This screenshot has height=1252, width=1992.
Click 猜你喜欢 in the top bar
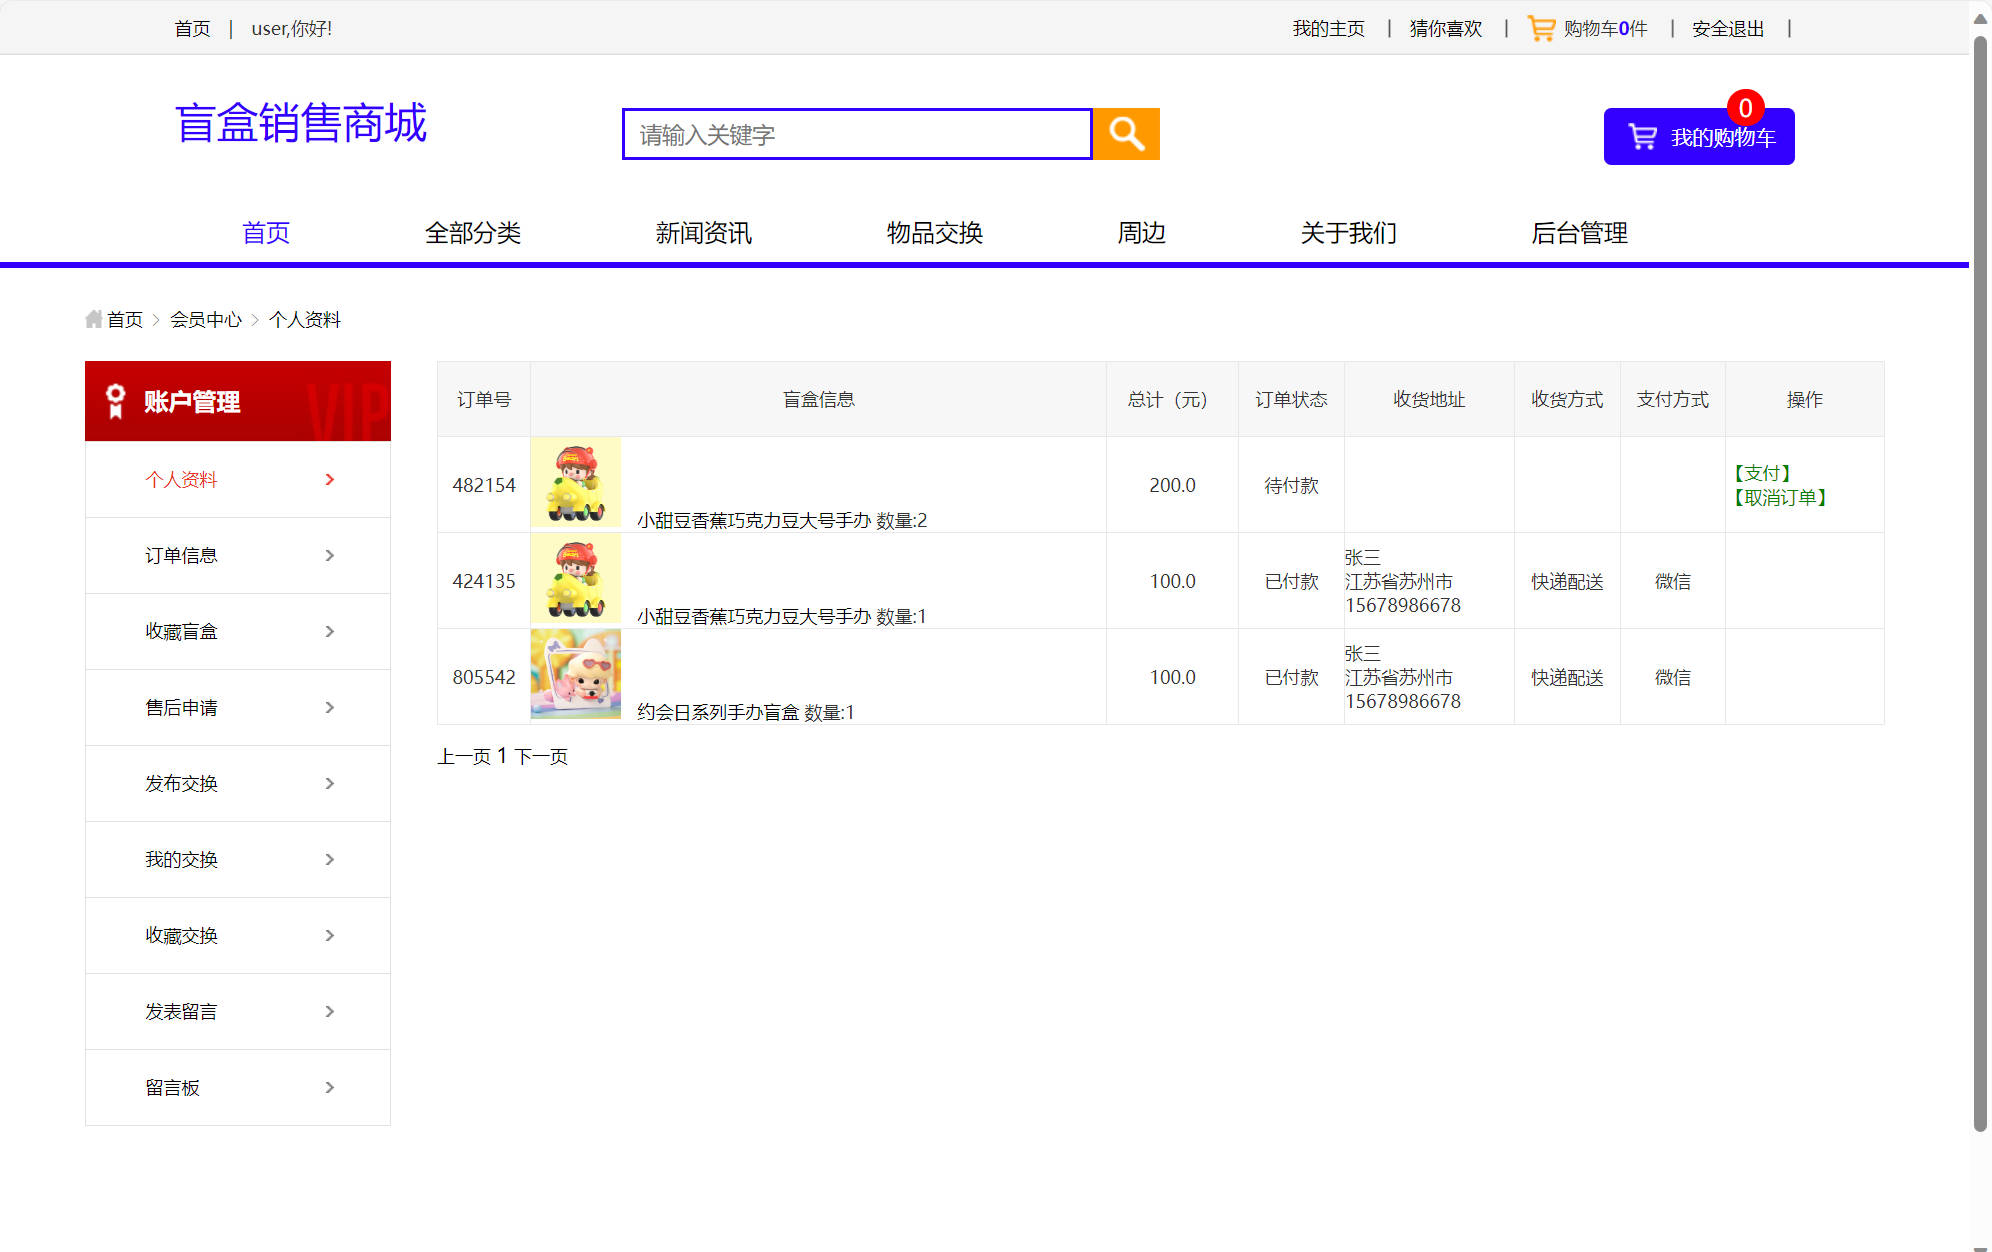coord(1444,28)
